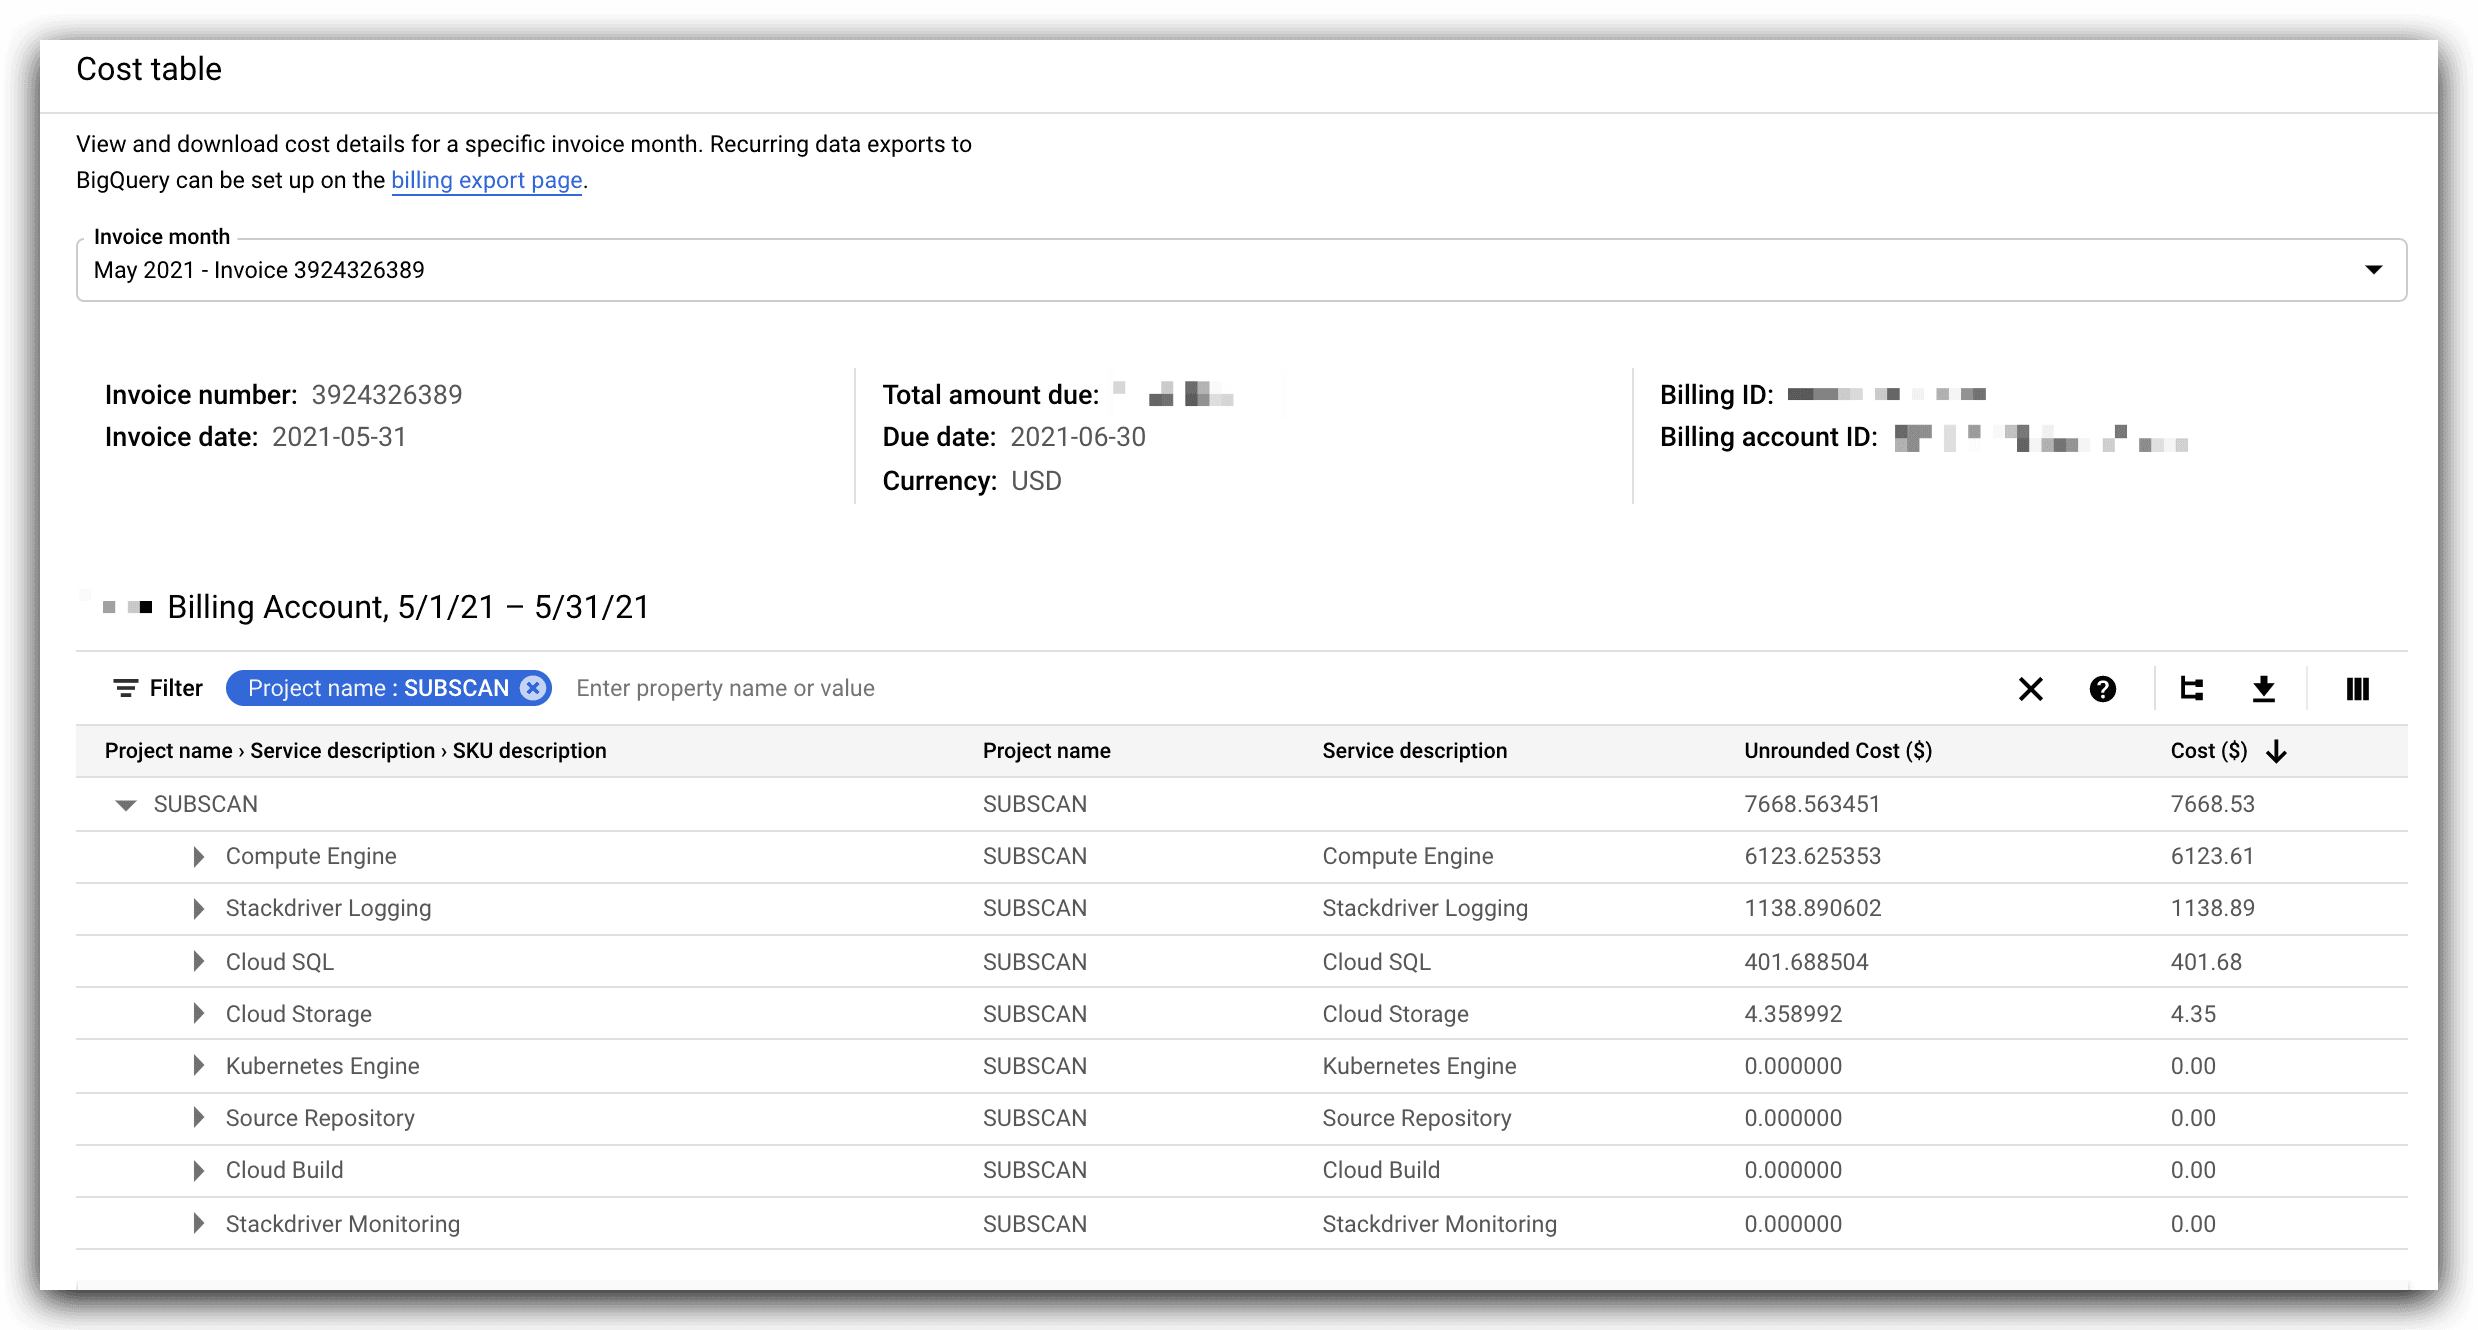Image resolution: width=2478 pixels, height=1330 pixels.
Task: Expand the Cloud SQL row
Action: tap(198, 962)
